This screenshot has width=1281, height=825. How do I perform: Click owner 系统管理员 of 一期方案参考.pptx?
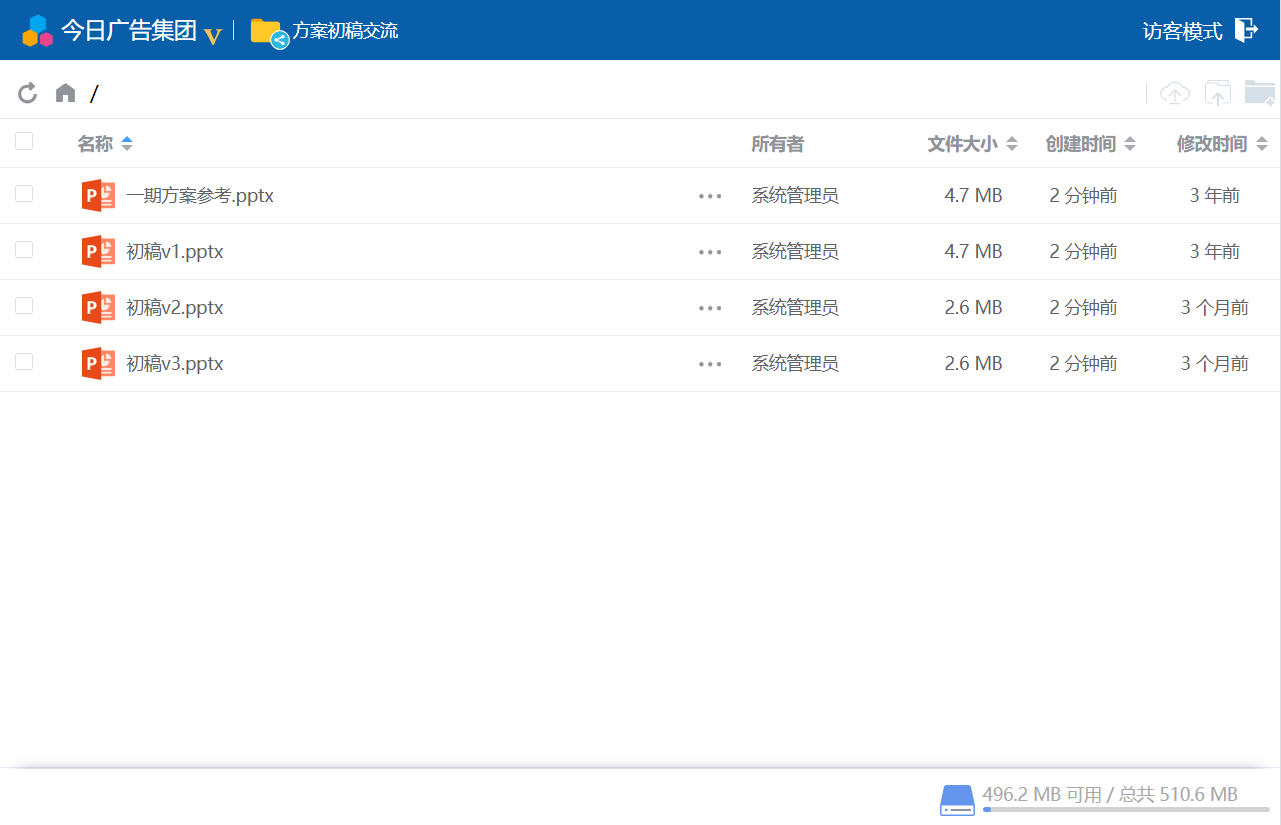795,196
